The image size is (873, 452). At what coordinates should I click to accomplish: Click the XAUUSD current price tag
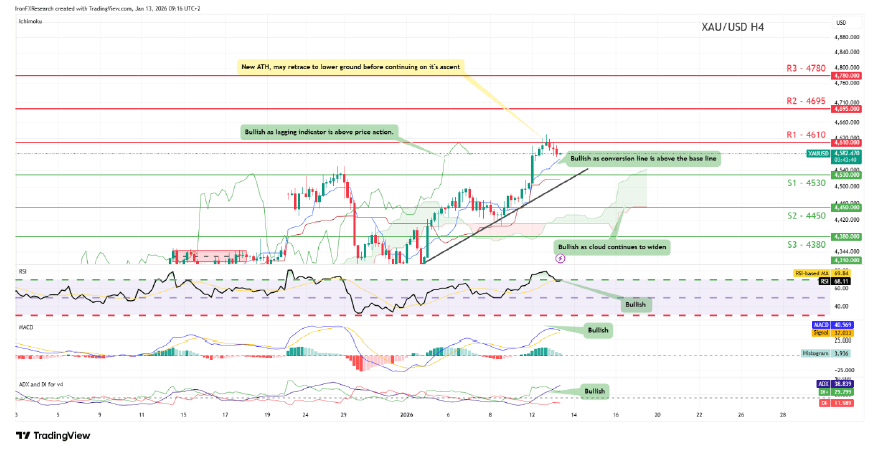pos(833,156)
